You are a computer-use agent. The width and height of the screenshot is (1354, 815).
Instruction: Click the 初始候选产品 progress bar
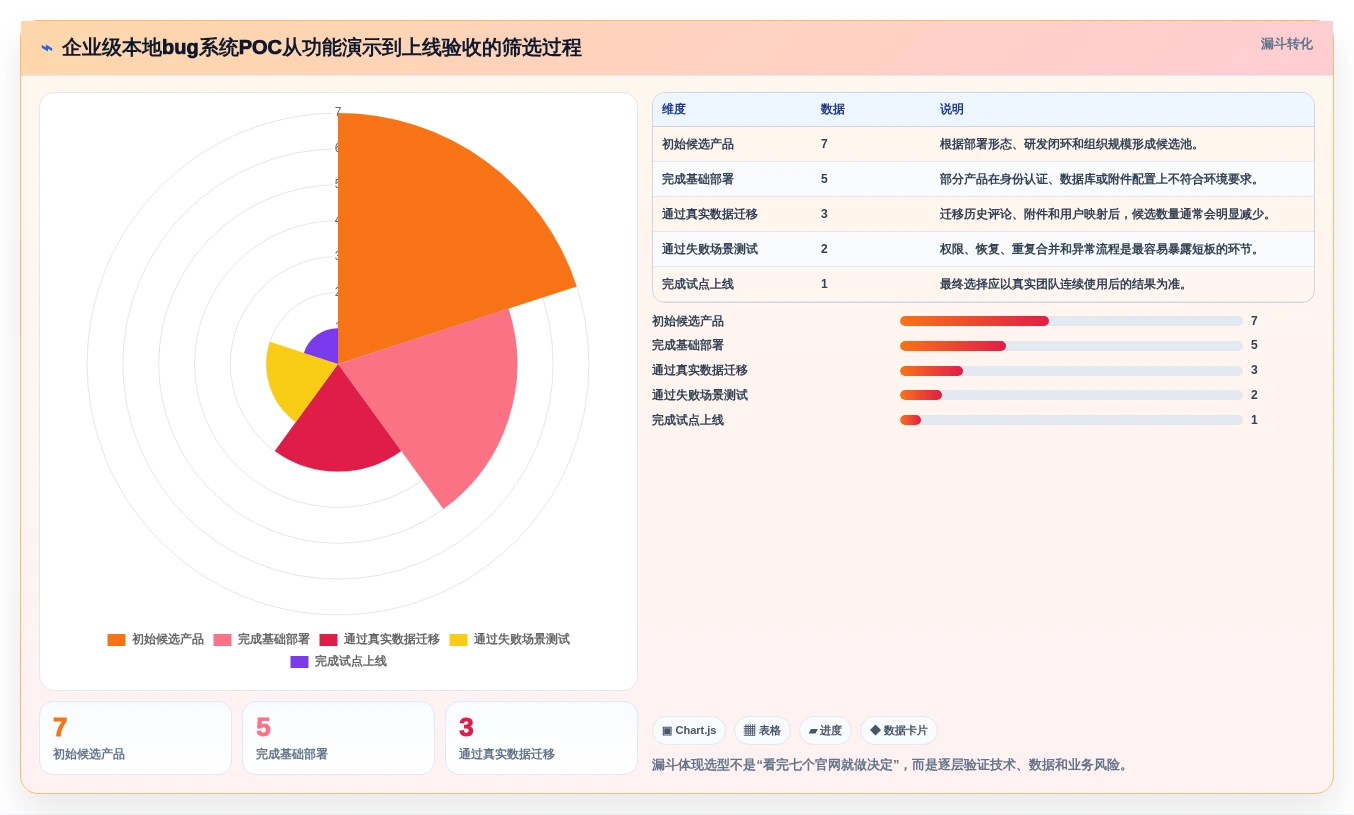tap(1071, 321)
